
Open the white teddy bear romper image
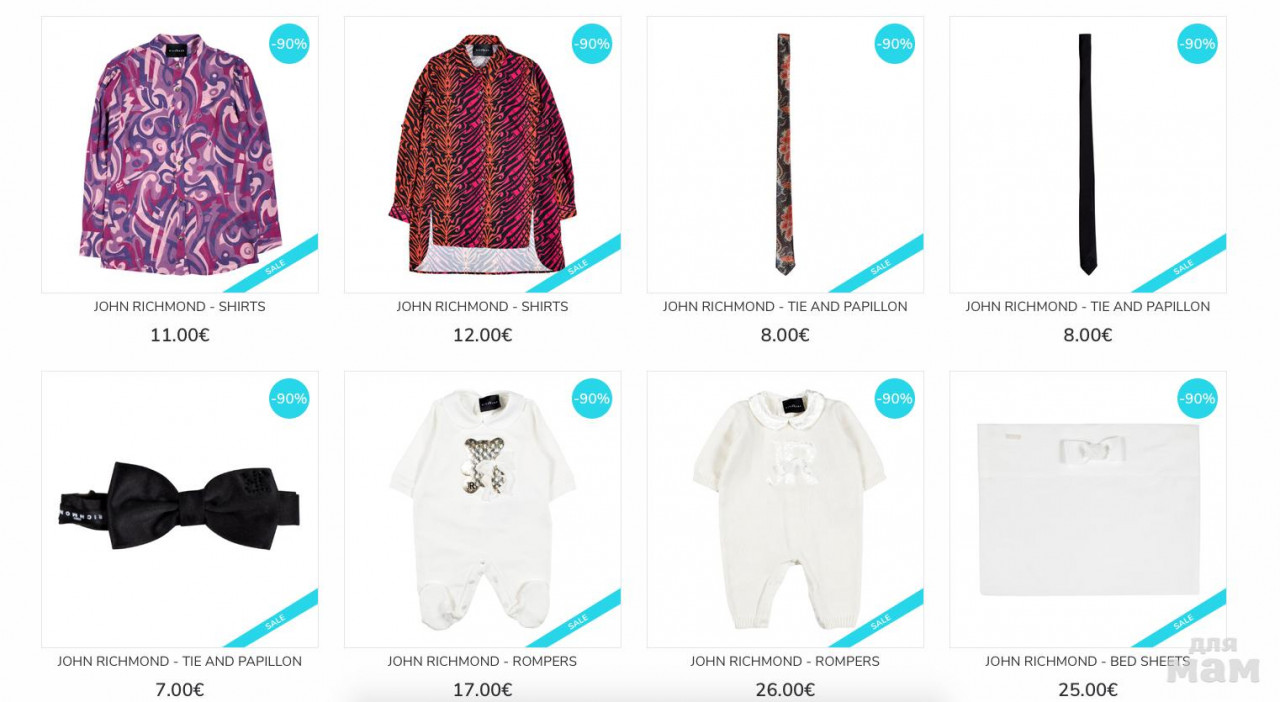(x=483, y=510)
